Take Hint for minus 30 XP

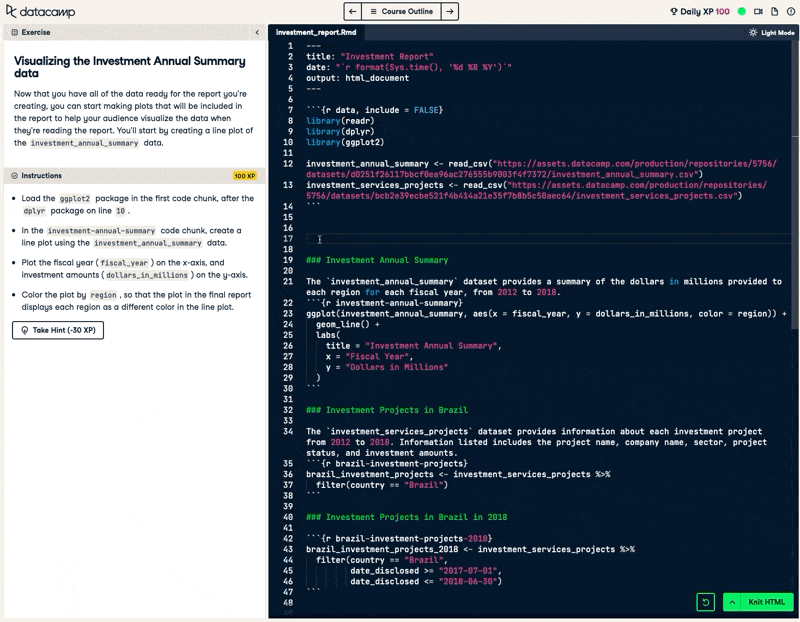click(x=58, y=330)
